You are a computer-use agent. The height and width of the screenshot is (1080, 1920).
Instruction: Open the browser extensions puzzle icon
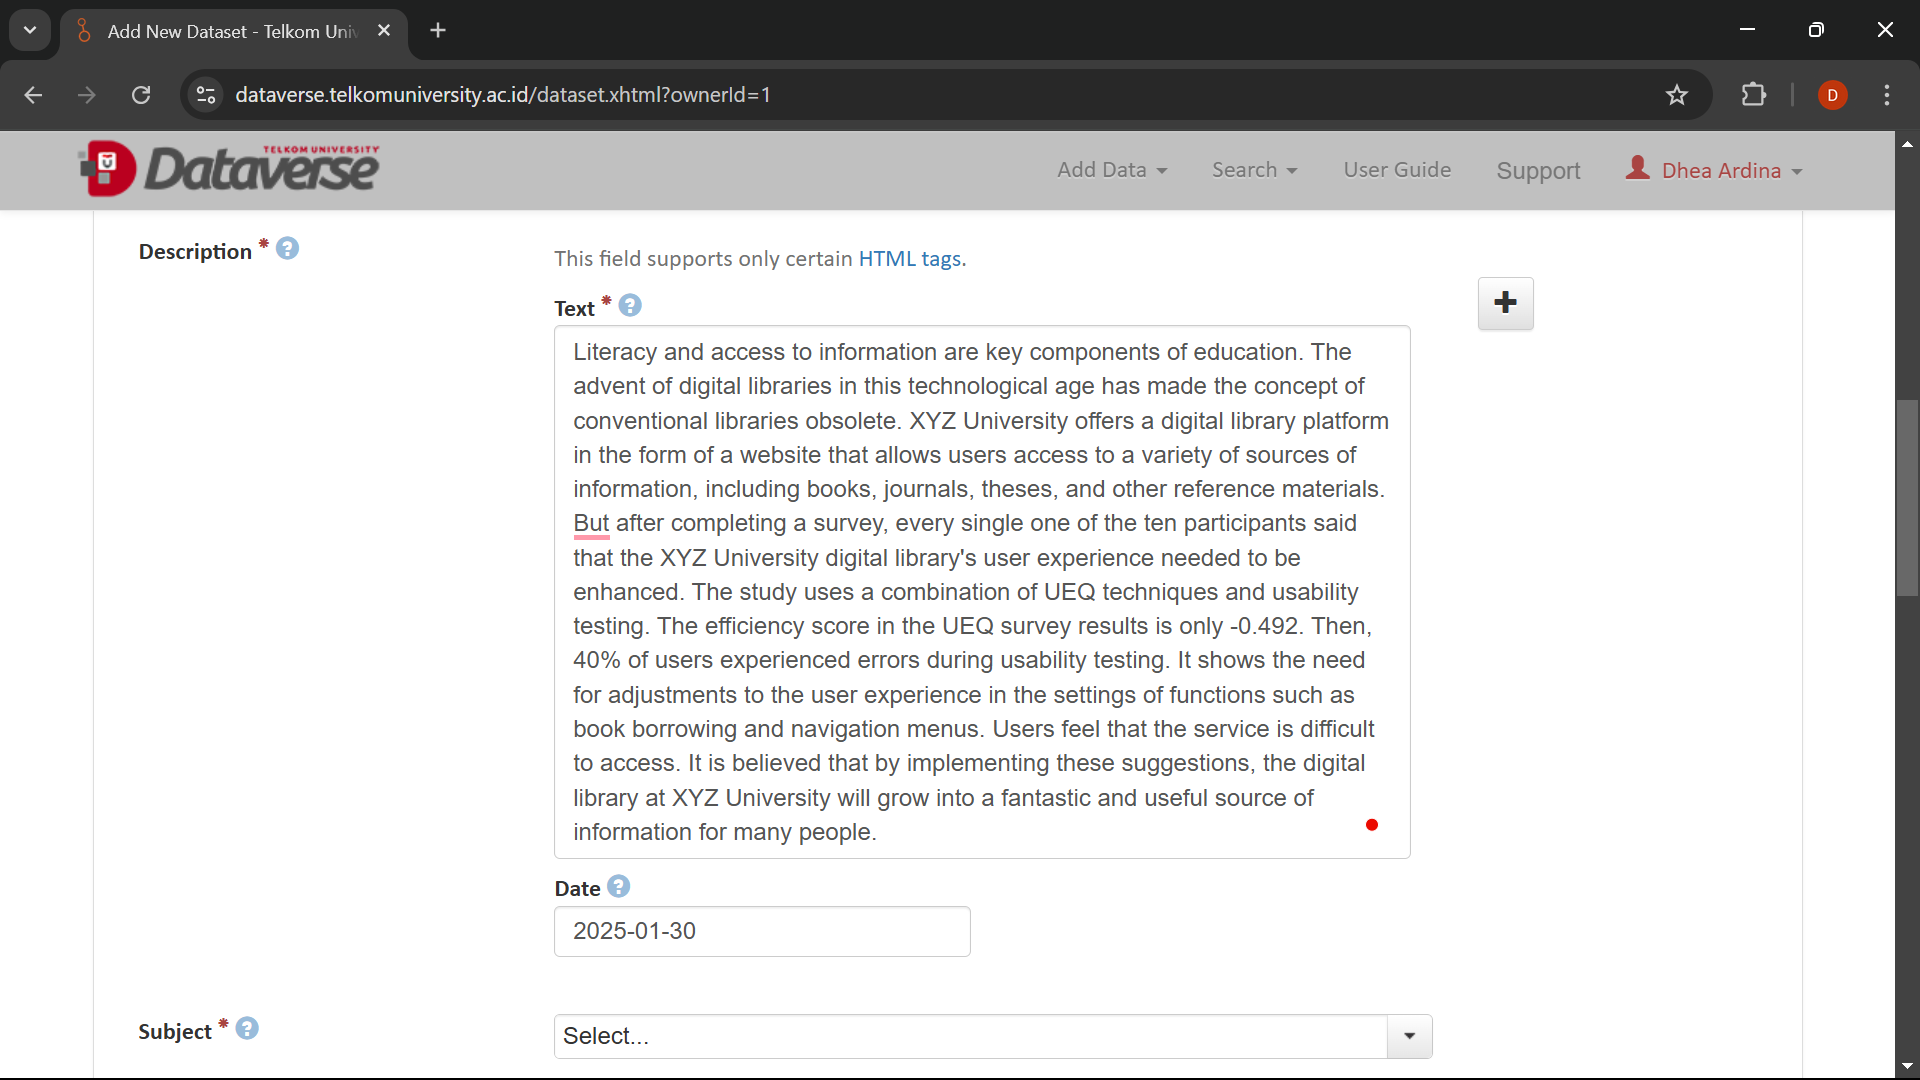click(x=1754, y=95)
